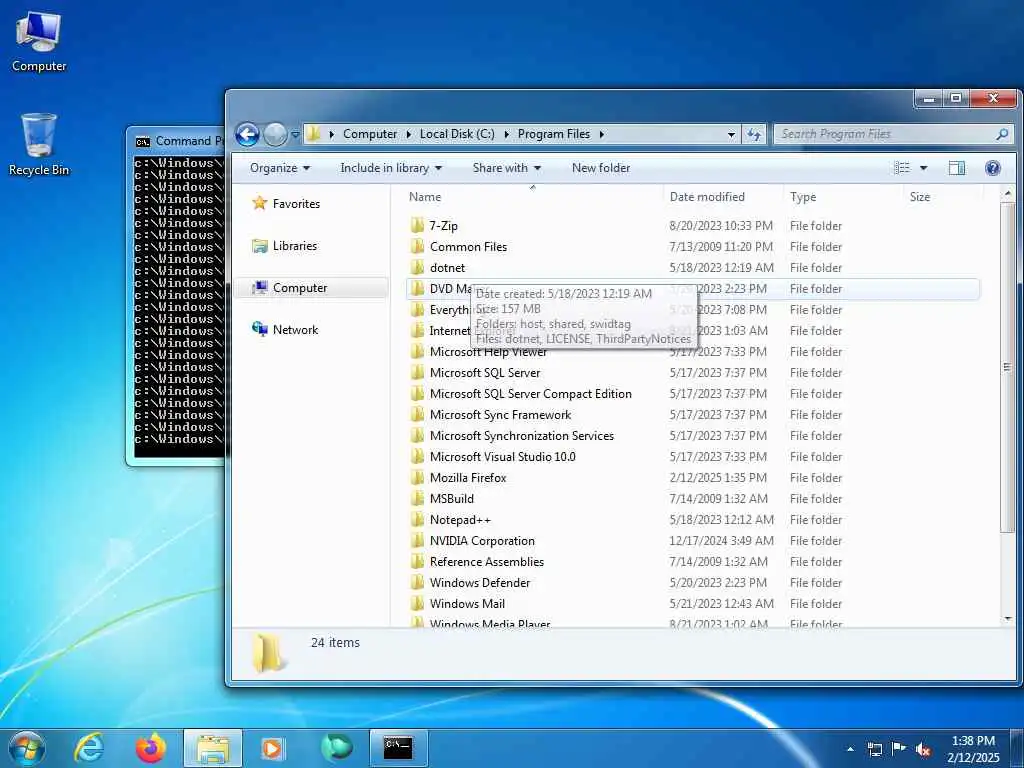Image resolution: width=1024 pixels, height=768 pixels.
Task: Select the Microsoft Synchronization Services folder
Action: [522, 436]
